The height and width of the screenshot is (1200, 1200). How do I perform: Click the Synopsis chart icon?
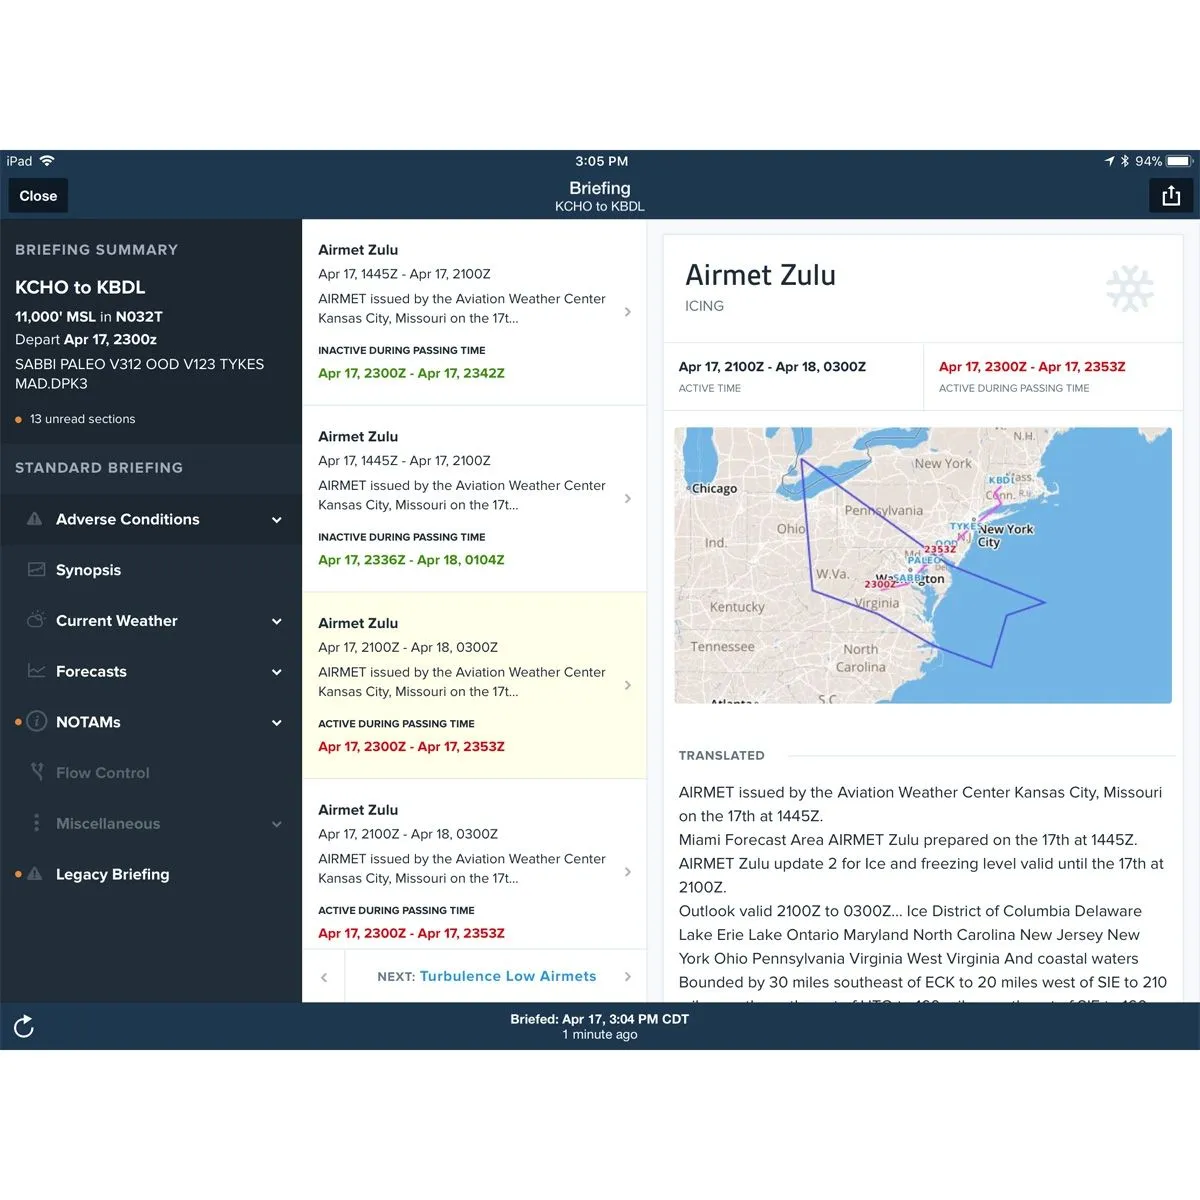click(36, 570)
